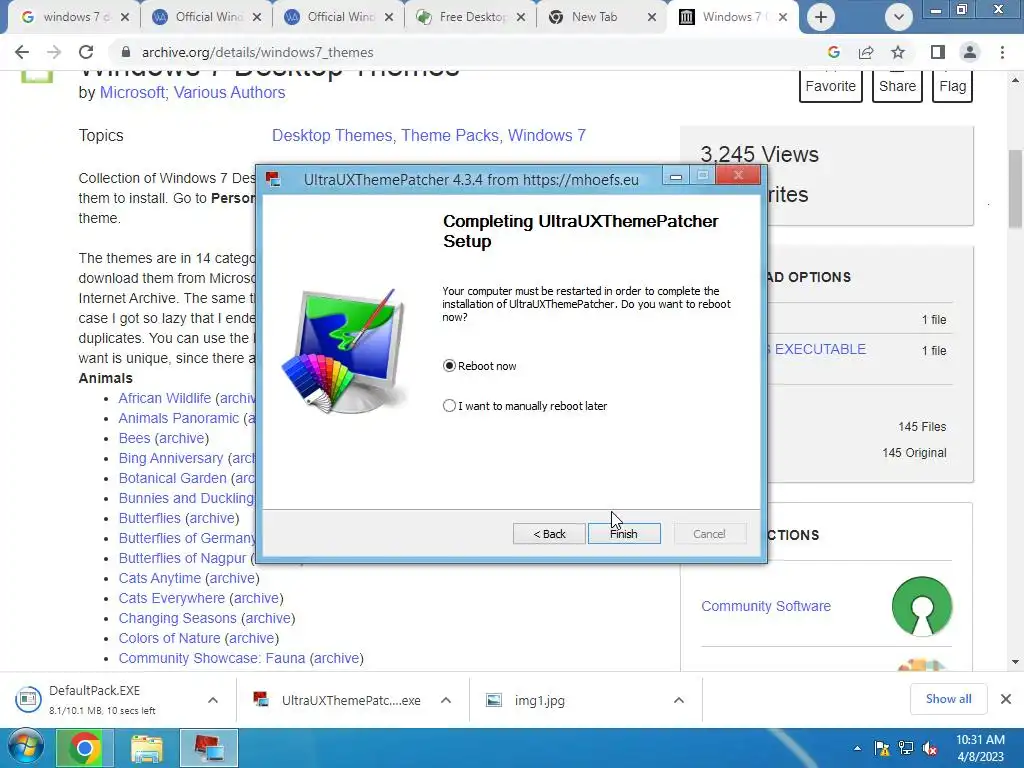Click Action Center flag tray icon

[x=882, y=748]
